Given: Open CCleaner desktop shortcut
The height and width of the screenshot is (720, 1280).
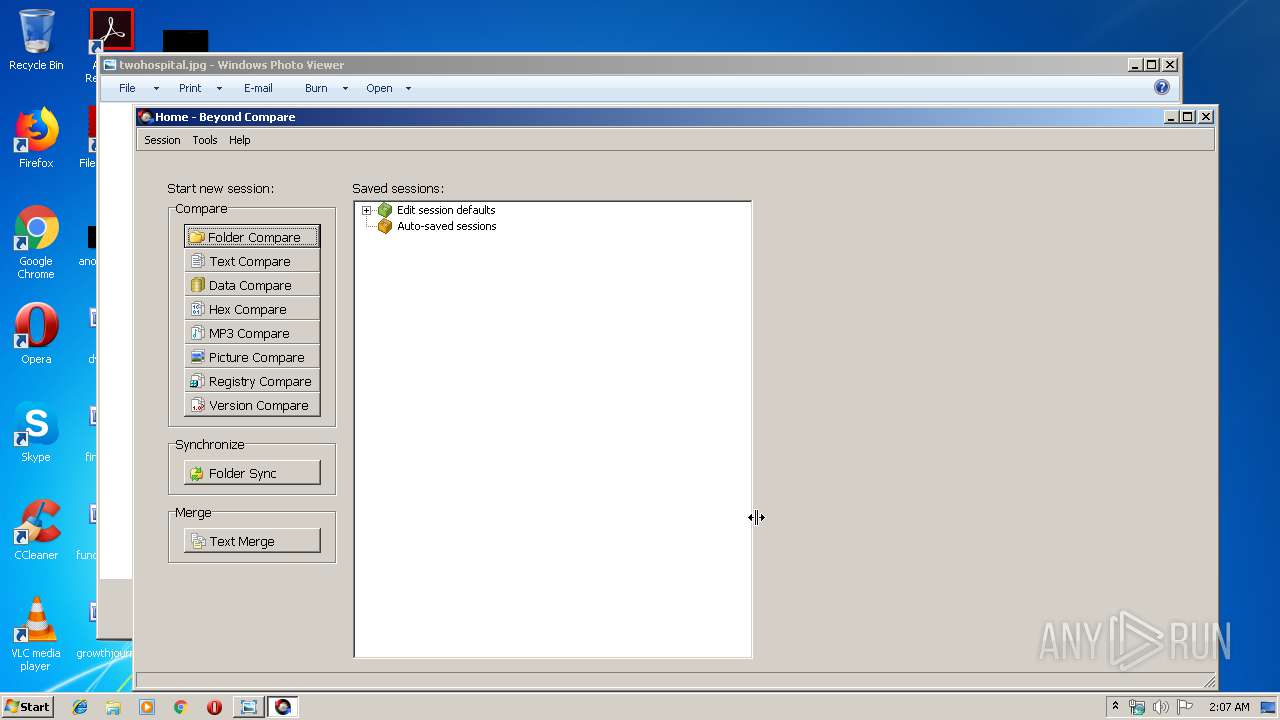Looking at the screenshot, I should [x=36, y=530].
